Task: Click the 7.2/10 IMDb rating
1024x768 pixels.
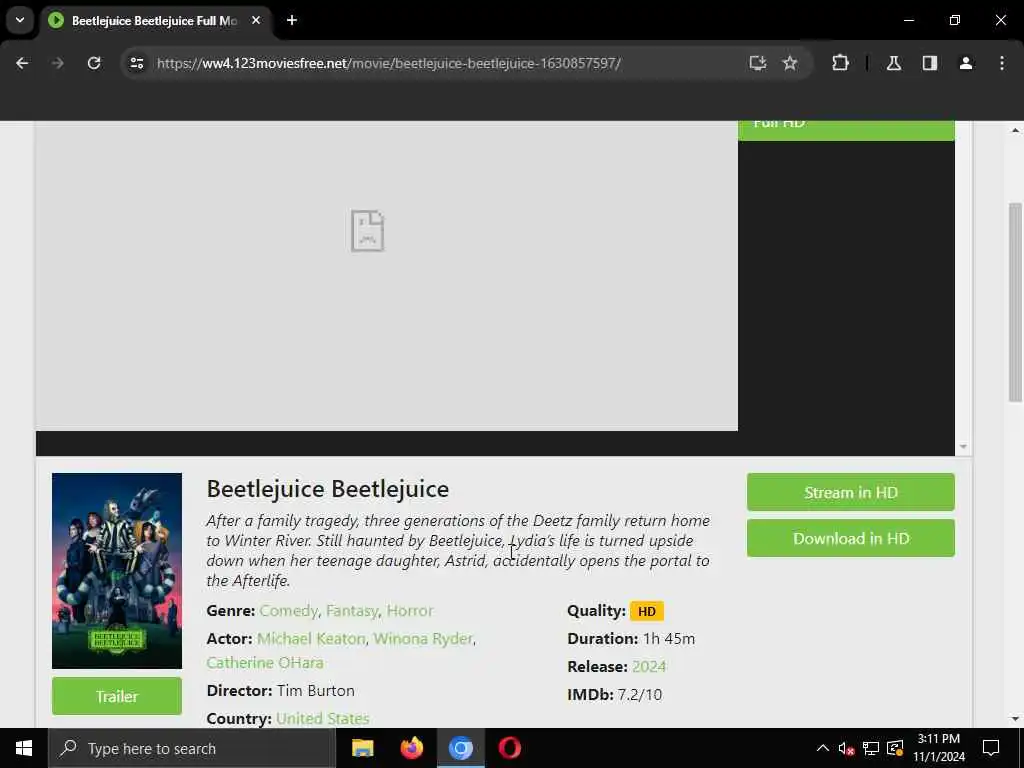Action: click(639, 694)
